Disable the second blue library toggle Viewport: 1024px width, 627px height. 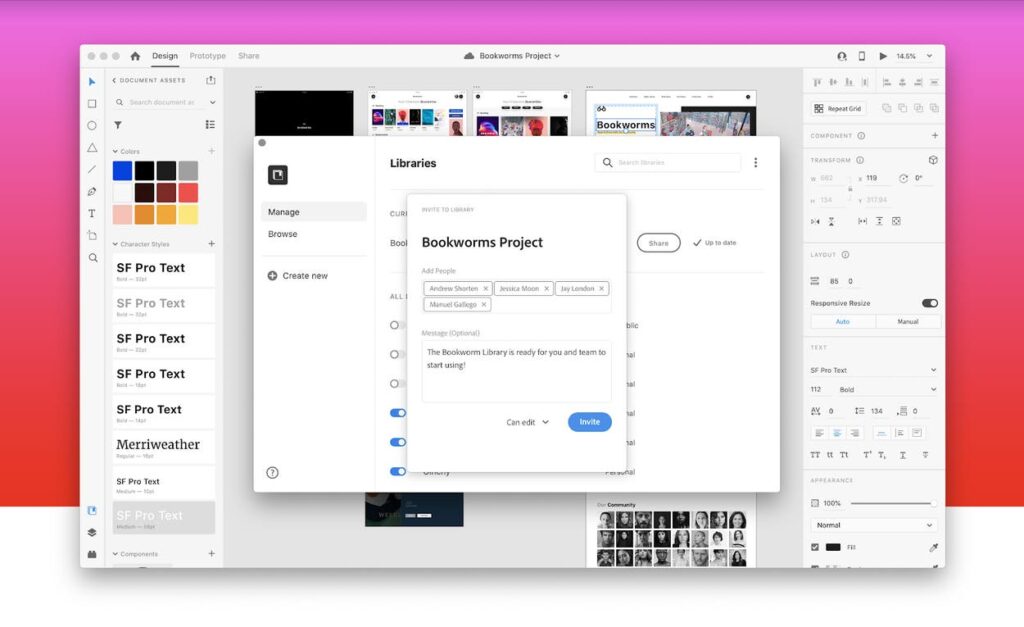(398, 442)
